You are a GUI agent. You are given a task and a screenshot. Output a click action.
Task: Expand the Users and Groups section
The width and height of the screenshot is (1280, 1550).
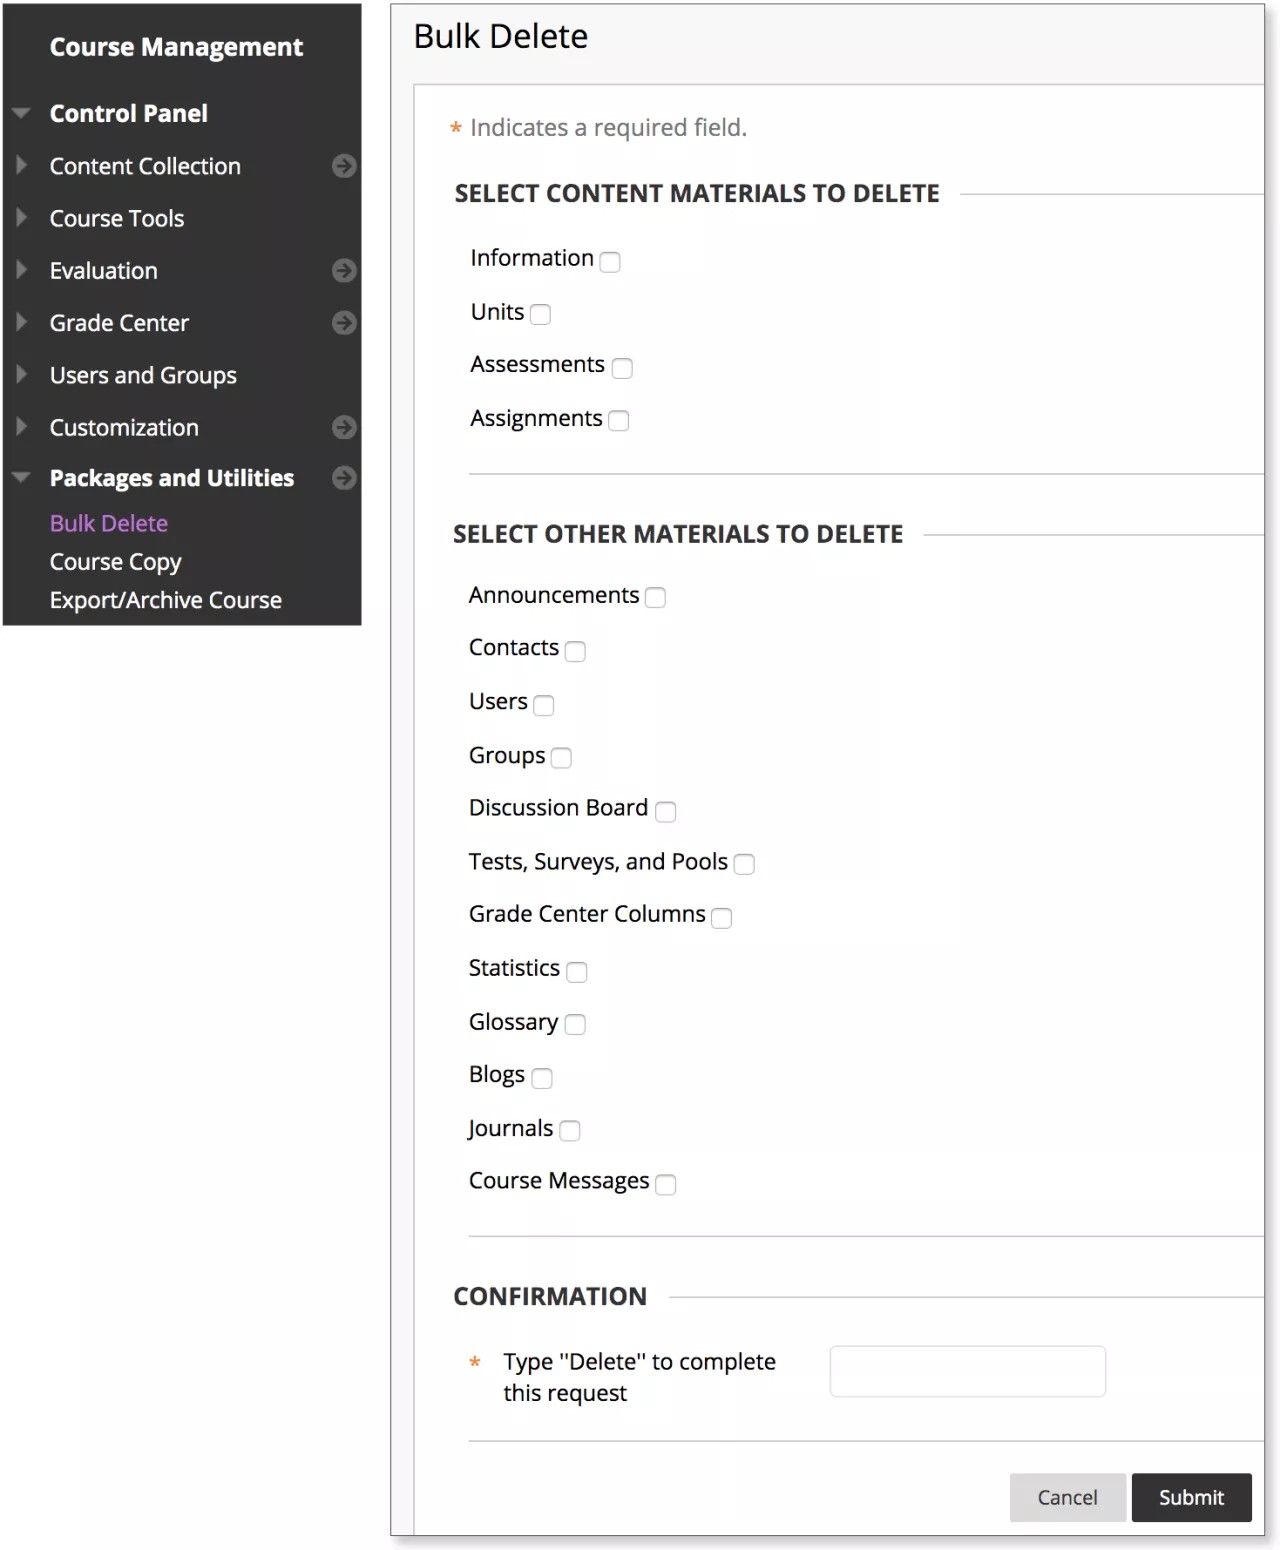21,375
